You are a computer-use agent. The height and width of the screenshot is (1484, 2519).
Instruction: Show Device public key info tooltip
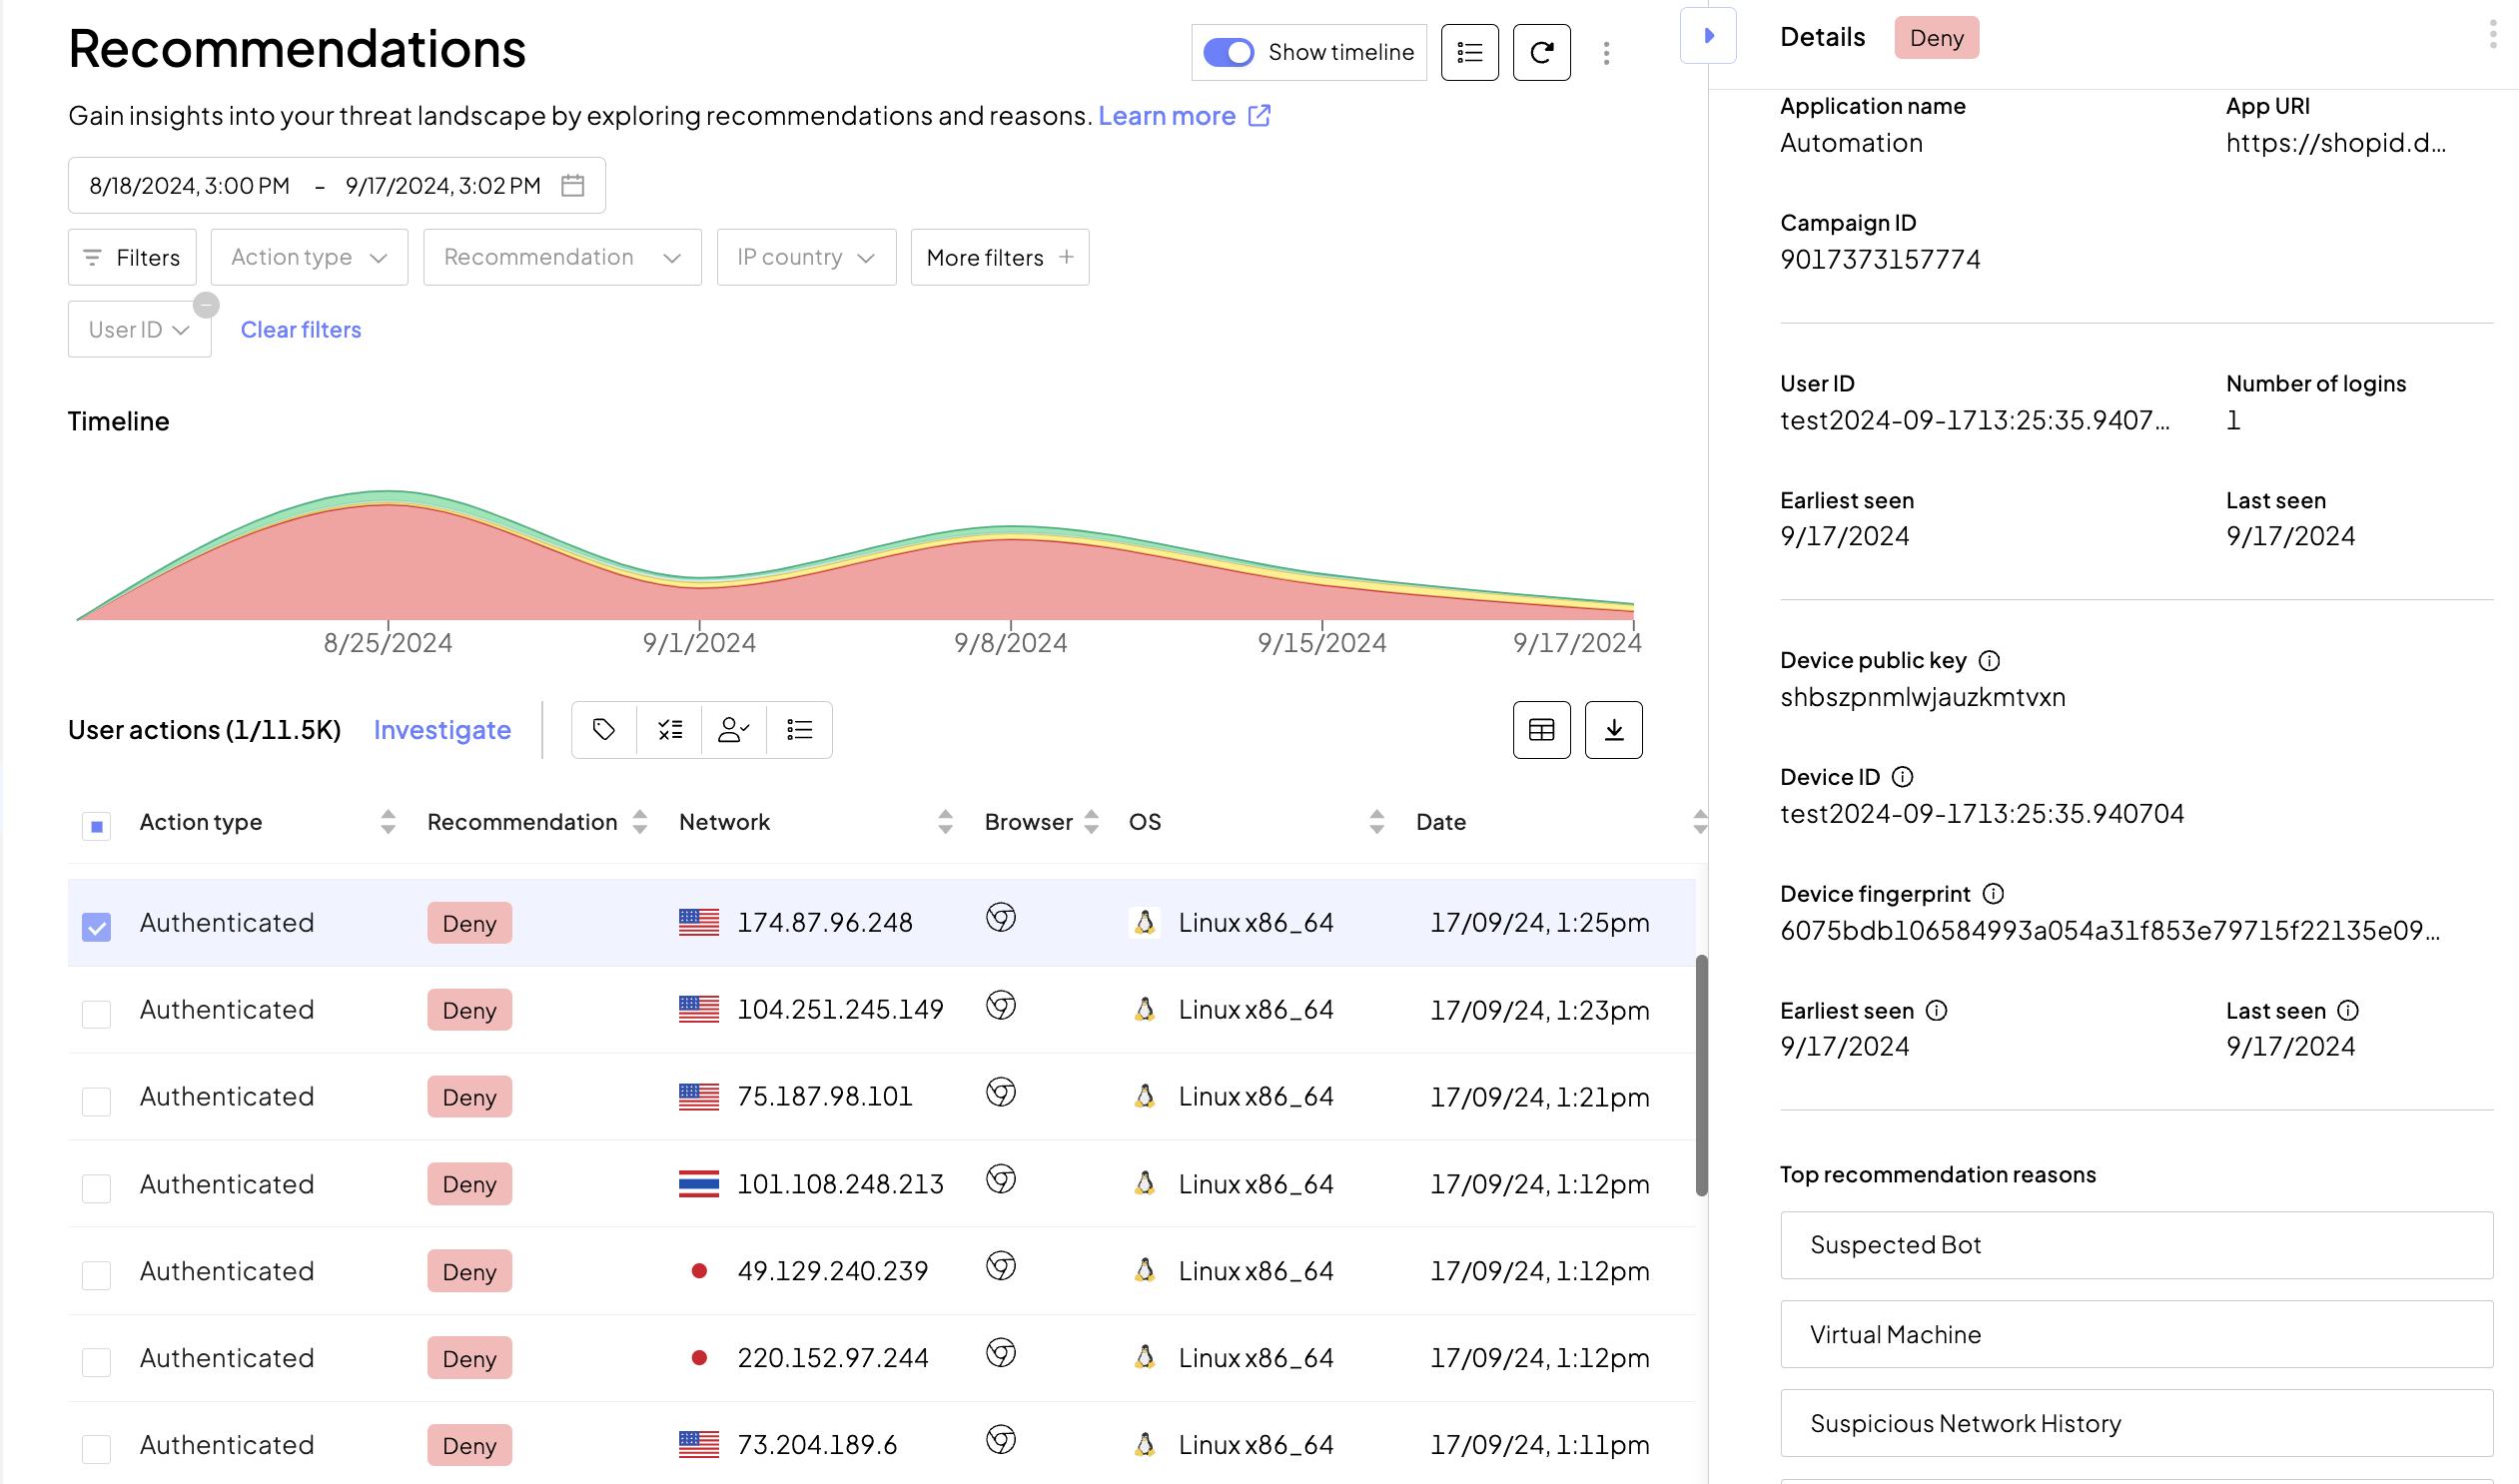(1989, 661)
